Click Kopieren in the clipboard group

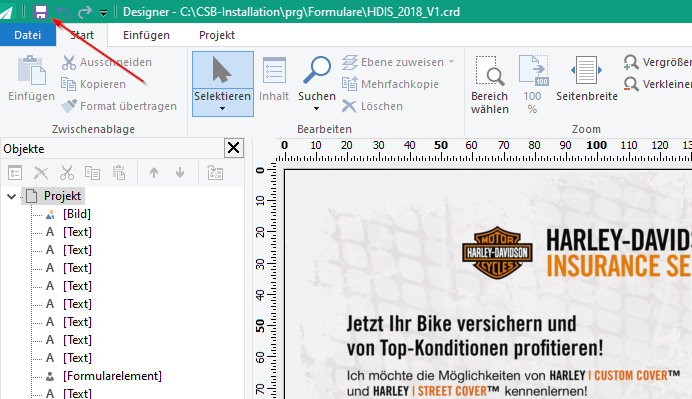pos(94,84)
